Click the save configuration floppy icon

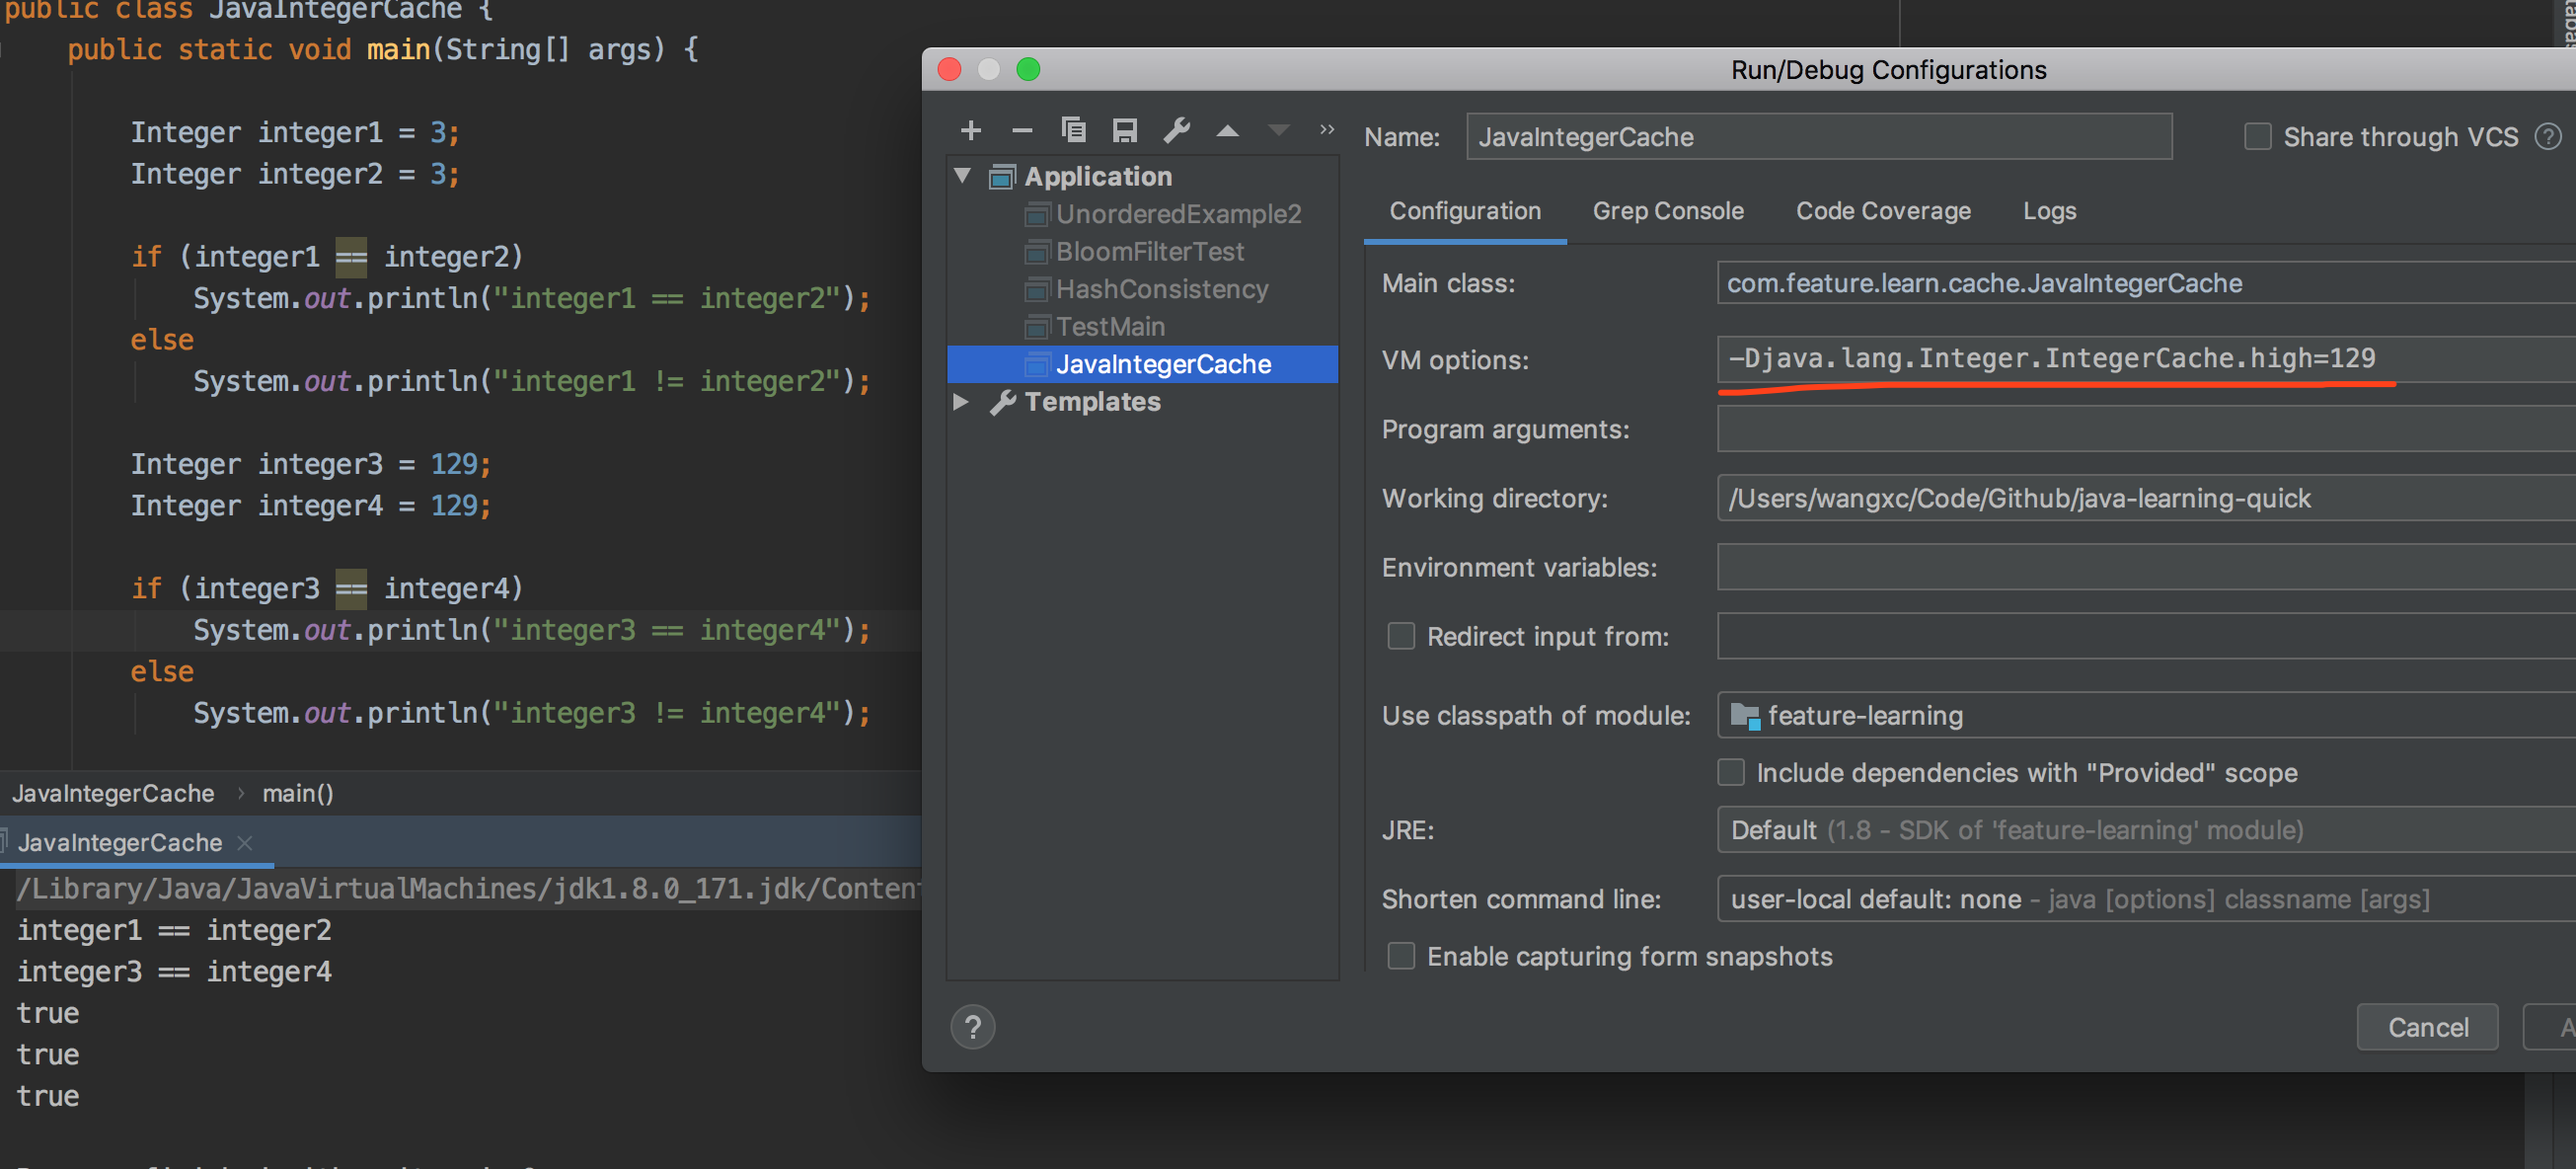click(x=1125, y=130)
